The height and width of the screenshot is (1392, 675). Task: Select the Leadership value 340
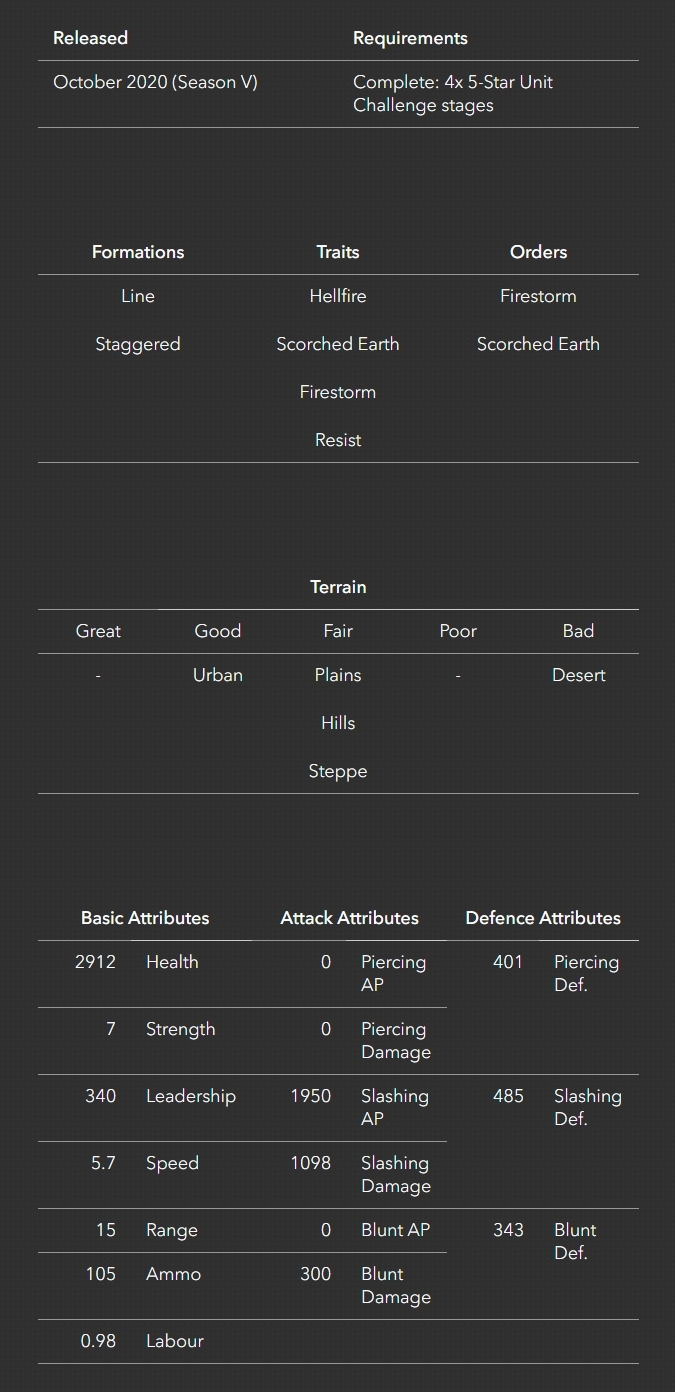click(x=100, y=1096)
